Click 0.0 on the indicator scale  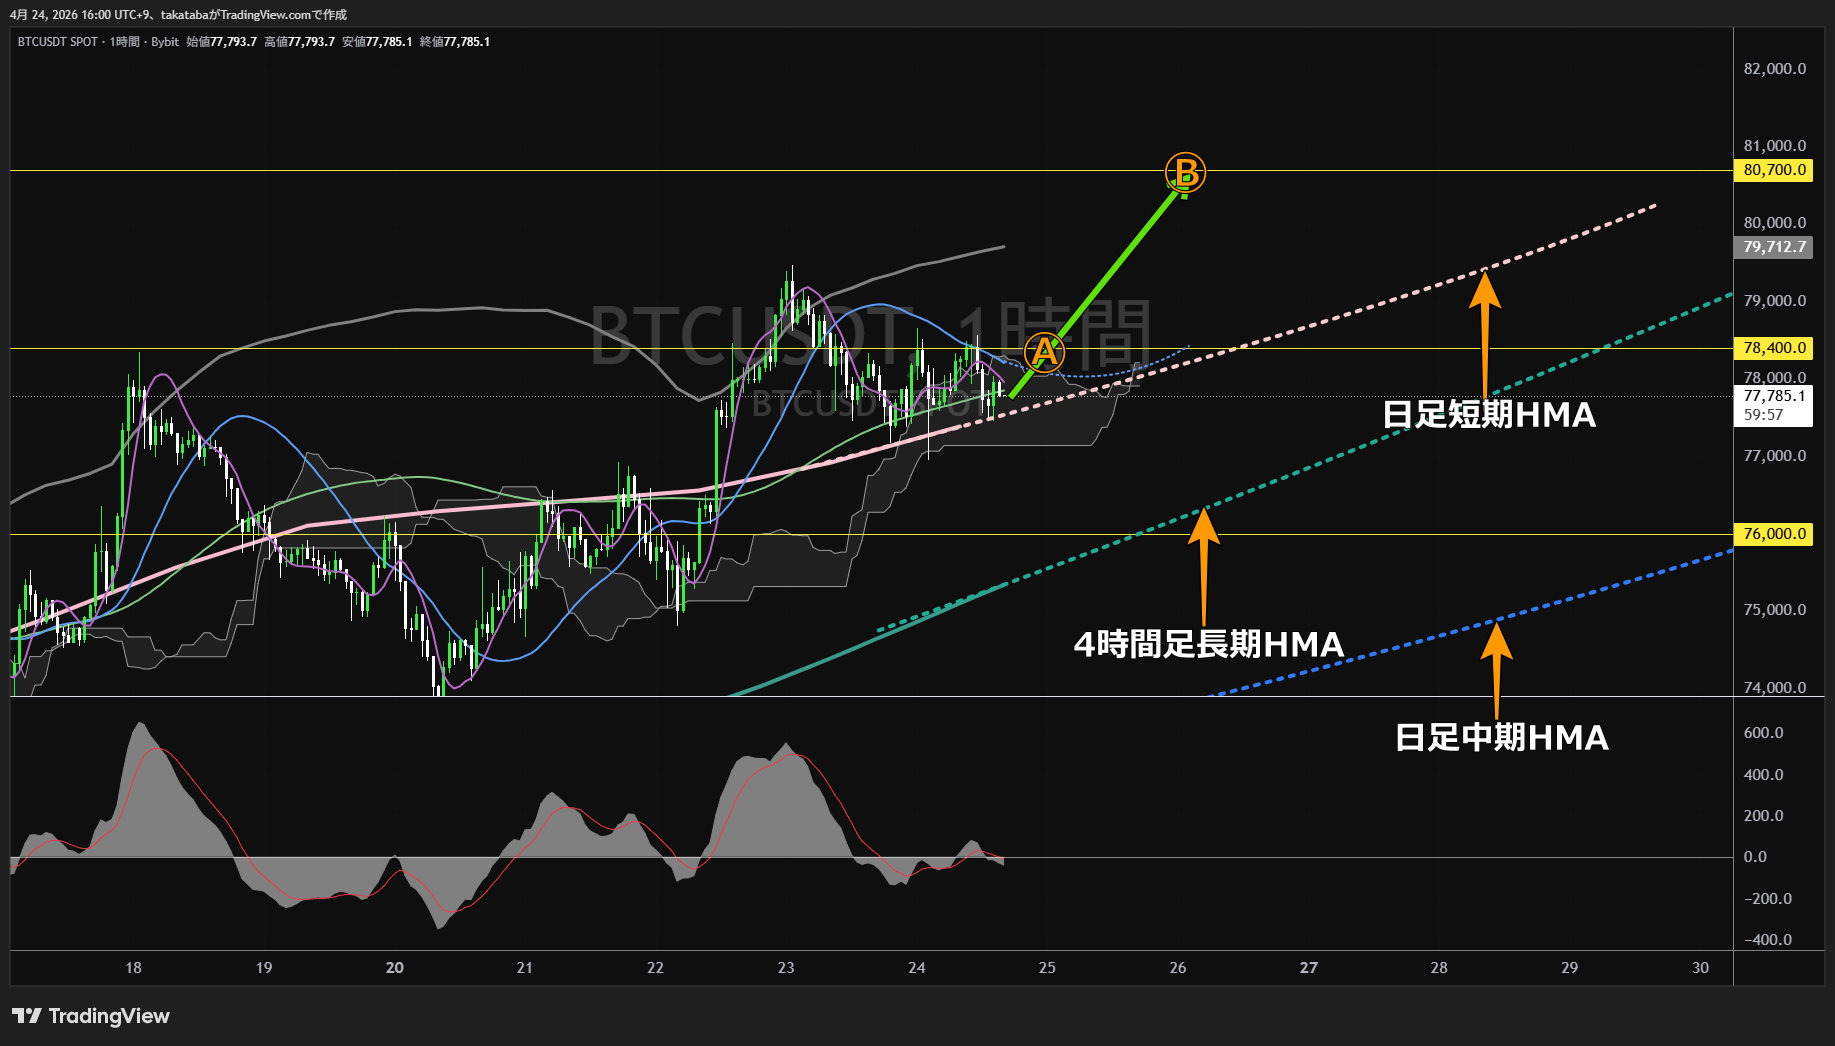[1755, 857]
